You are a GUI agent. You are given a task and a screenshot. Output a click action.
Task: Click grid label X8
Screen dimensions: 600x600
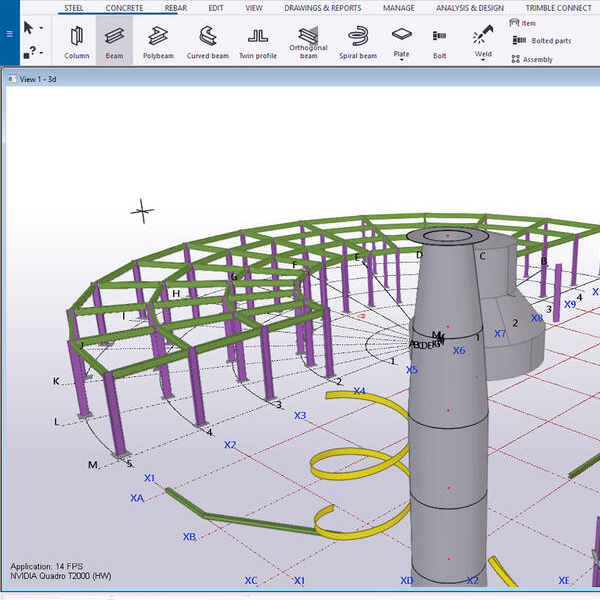tap(537, 318)
